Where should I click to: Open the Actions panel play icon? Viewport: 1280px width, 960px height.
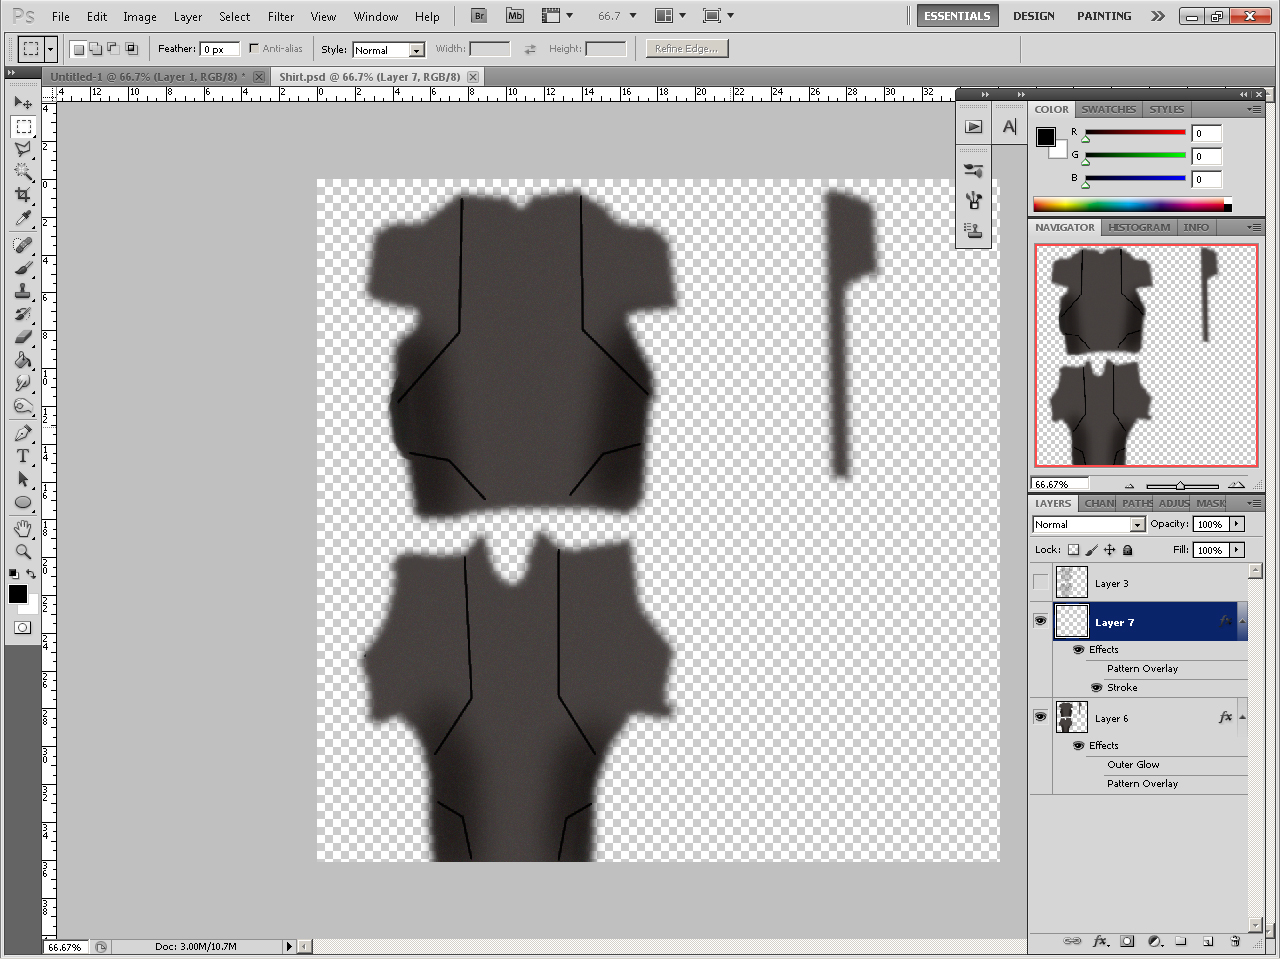[x=973, y=126]
